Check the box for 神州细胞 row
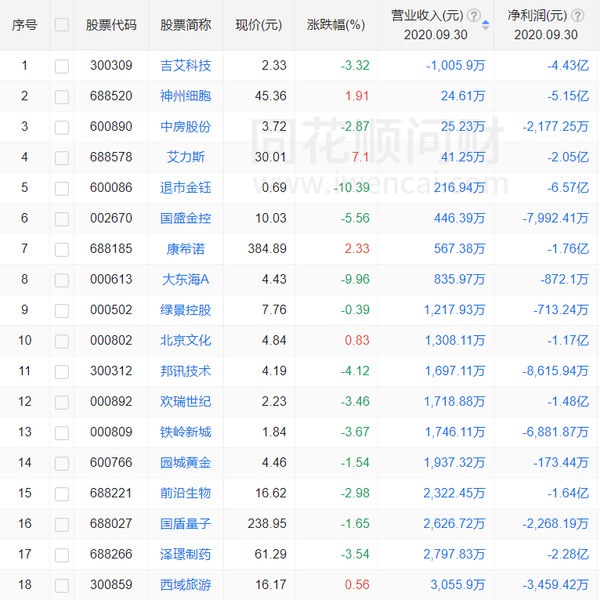 (62, 96)
